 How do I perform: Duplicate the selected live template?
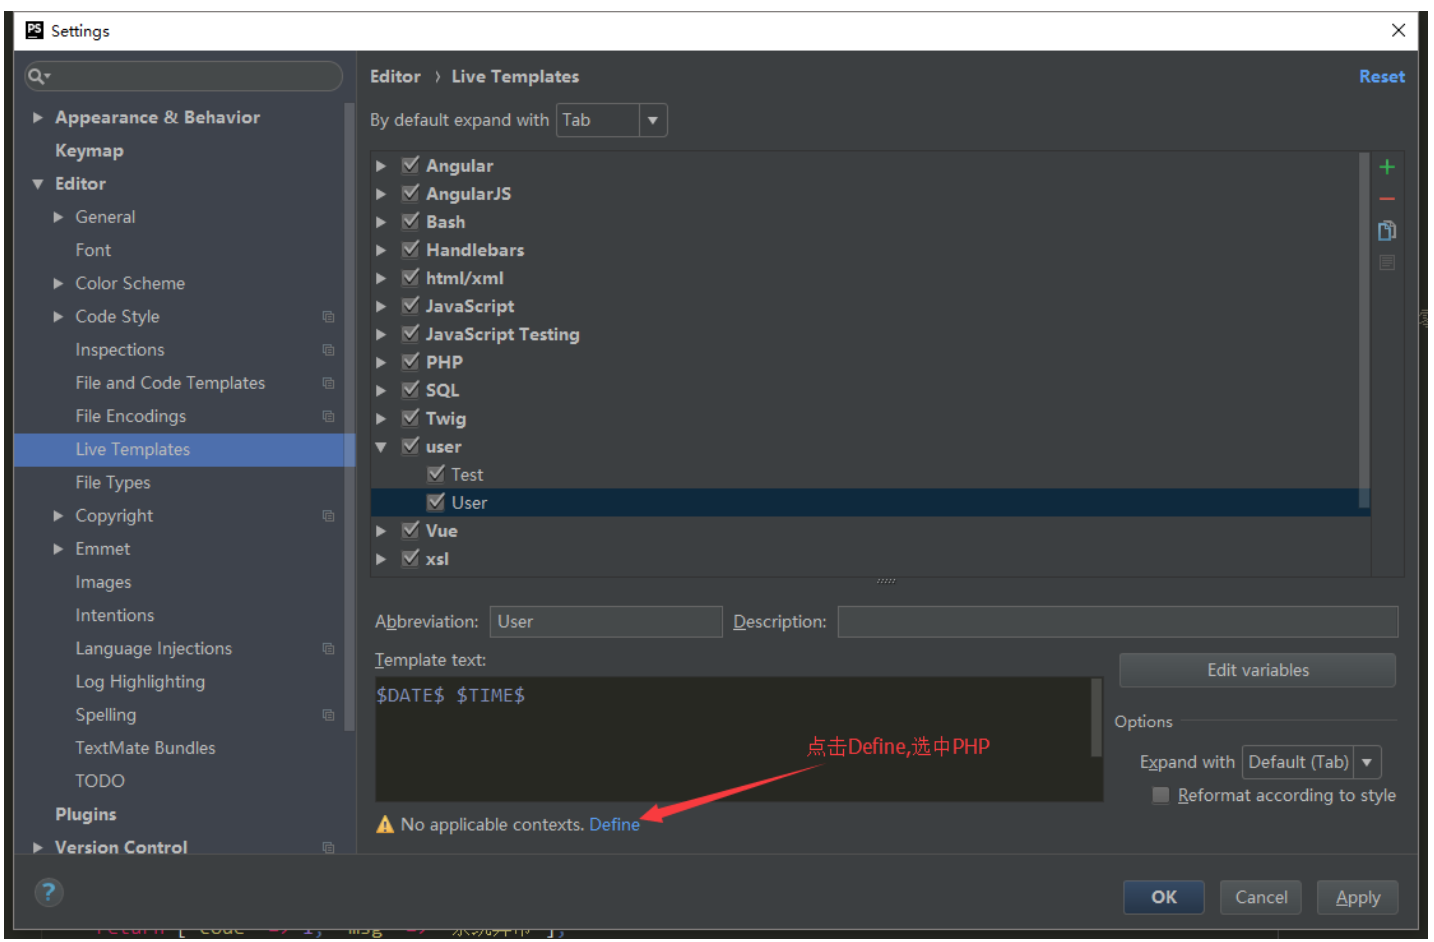[x=1387, y=230]
